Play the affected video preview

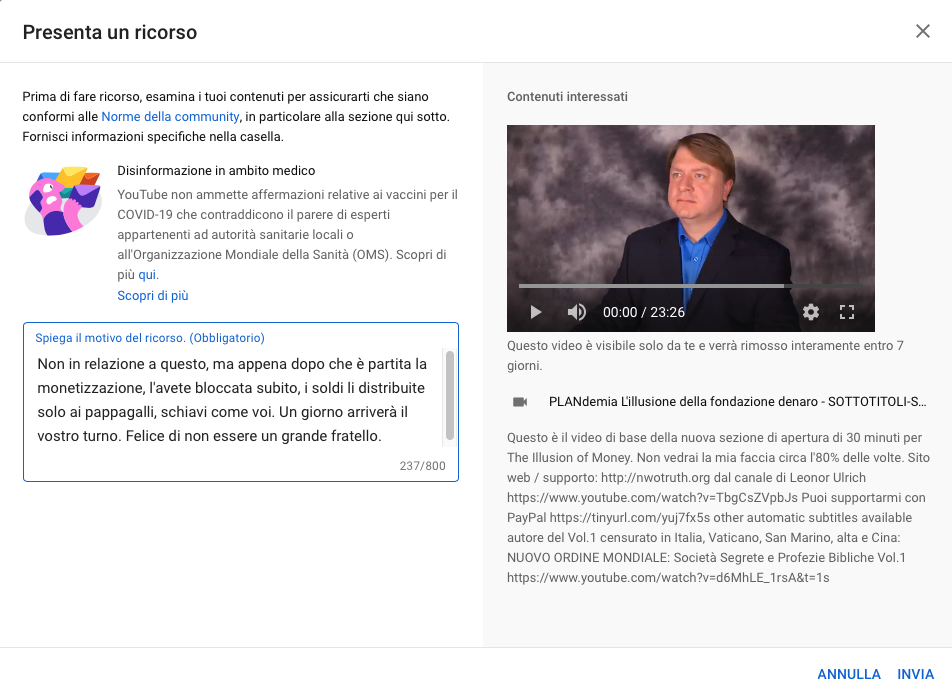click(536, 312)
